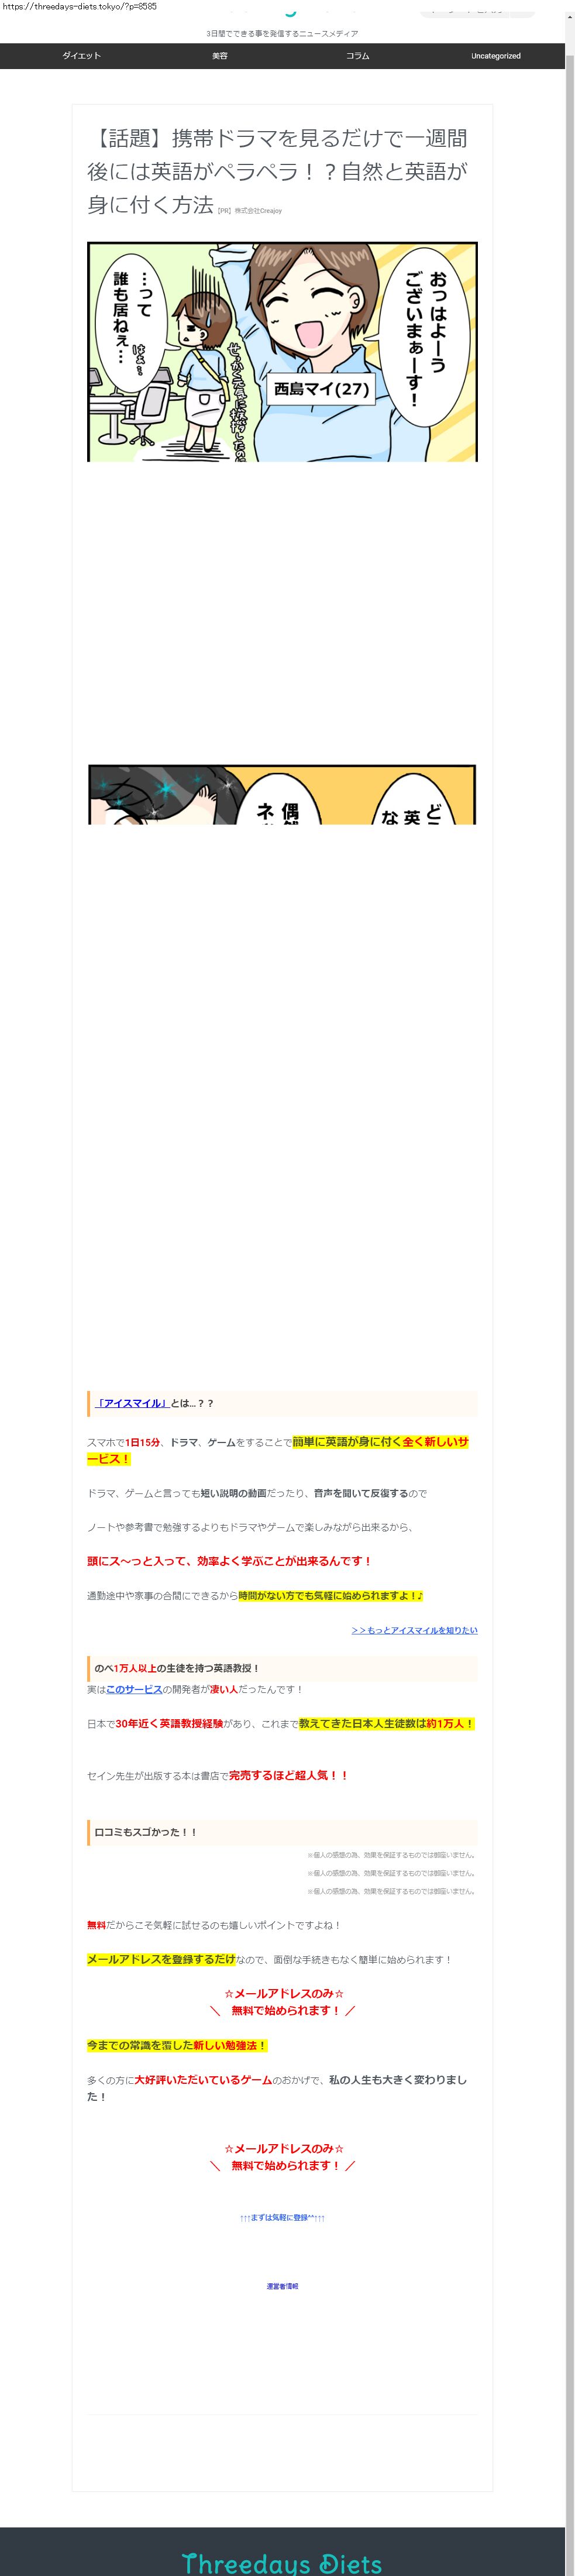Go to the コラム category

point(357,56)
